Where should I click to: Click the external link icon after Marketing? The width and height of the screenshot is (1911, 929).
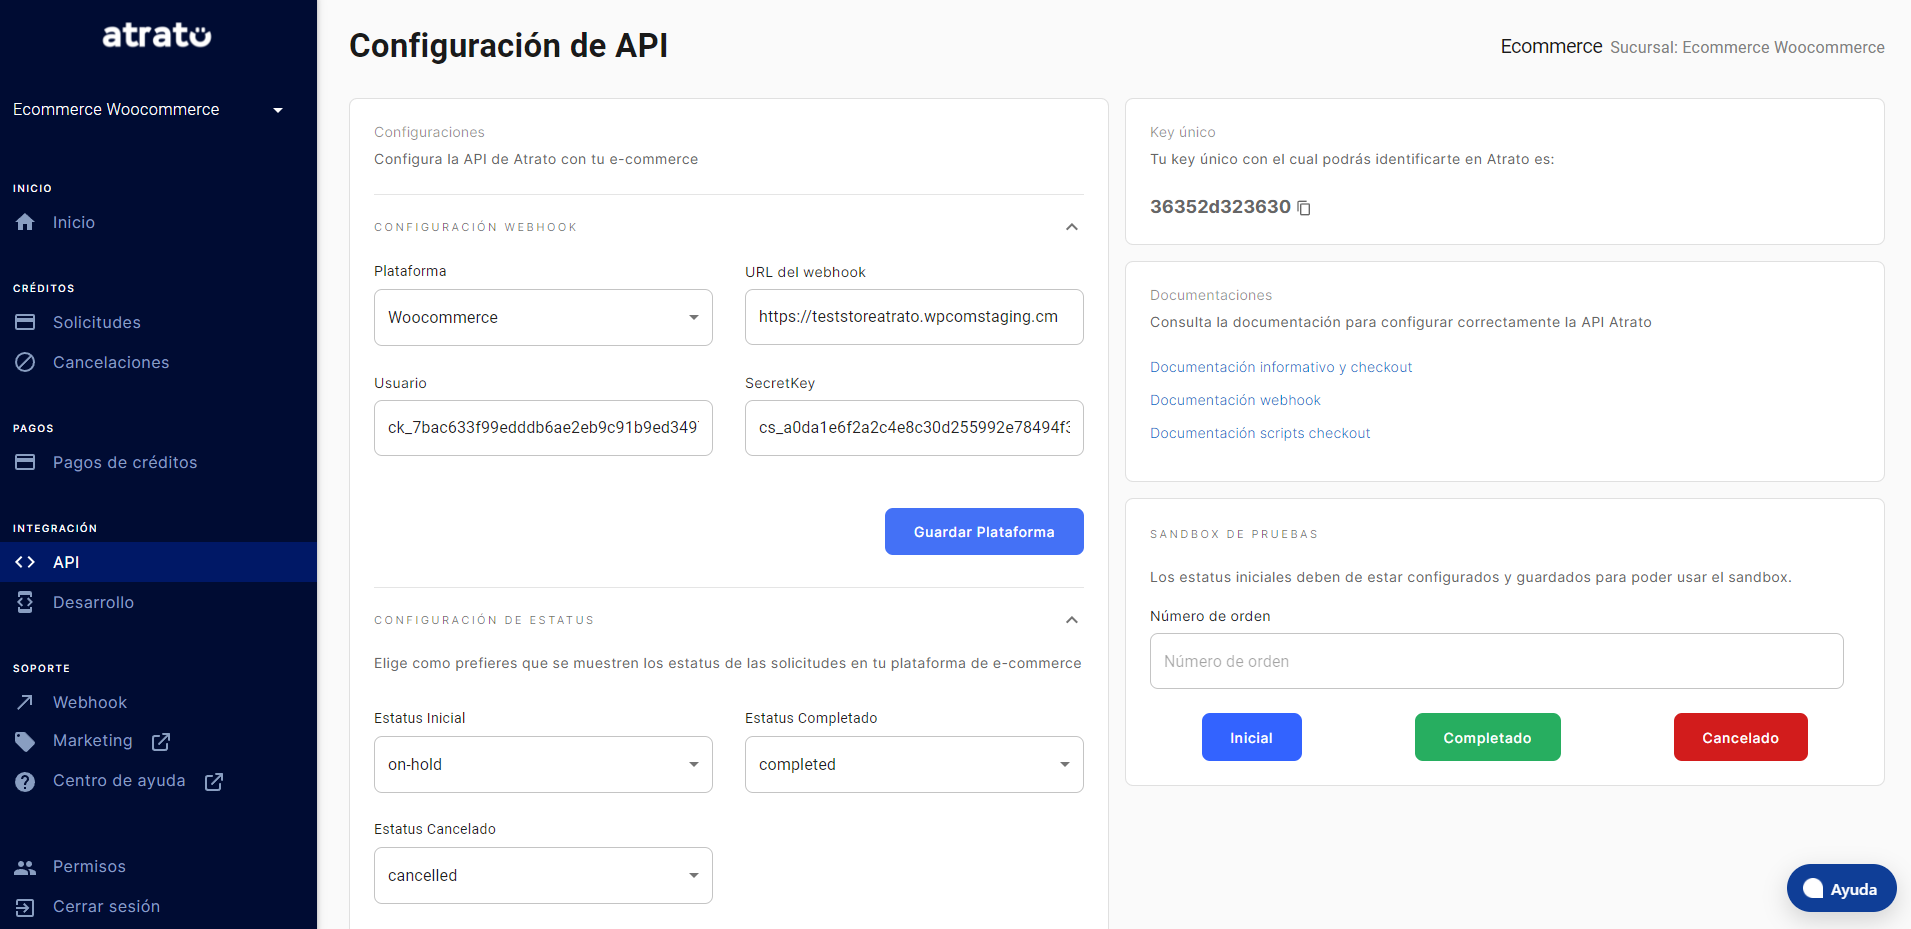161,742
